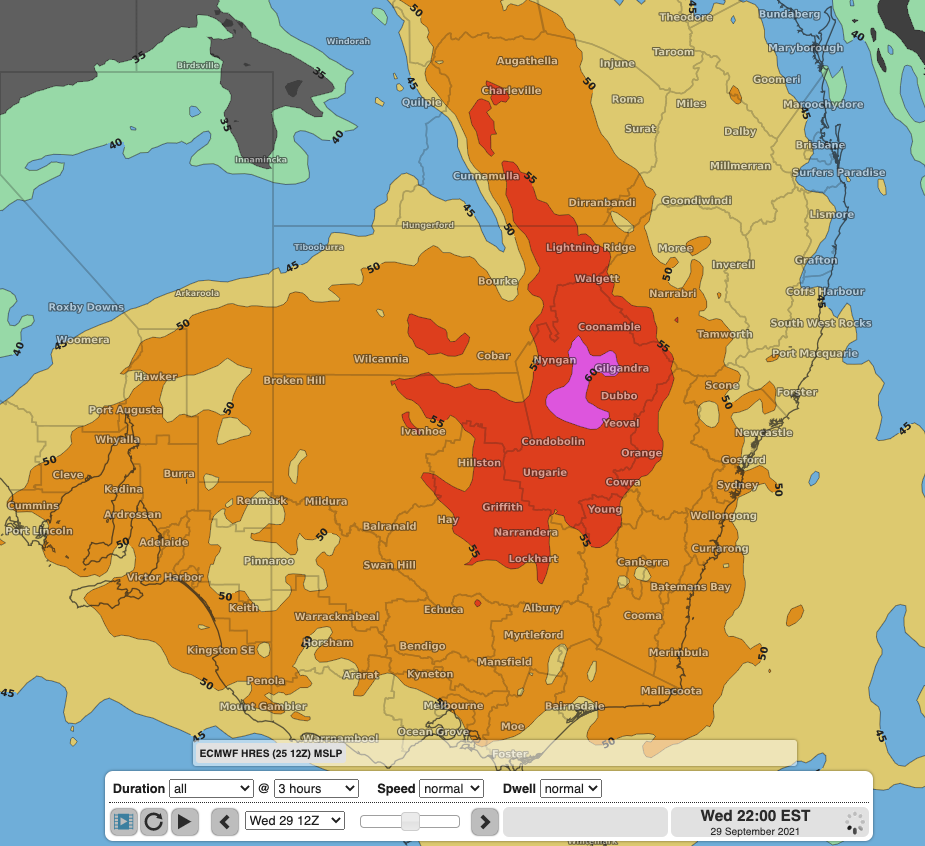Click the circular loop arrow icon
Screen dimensions: 925x846
pyautogui.click(x=154, y=821)
